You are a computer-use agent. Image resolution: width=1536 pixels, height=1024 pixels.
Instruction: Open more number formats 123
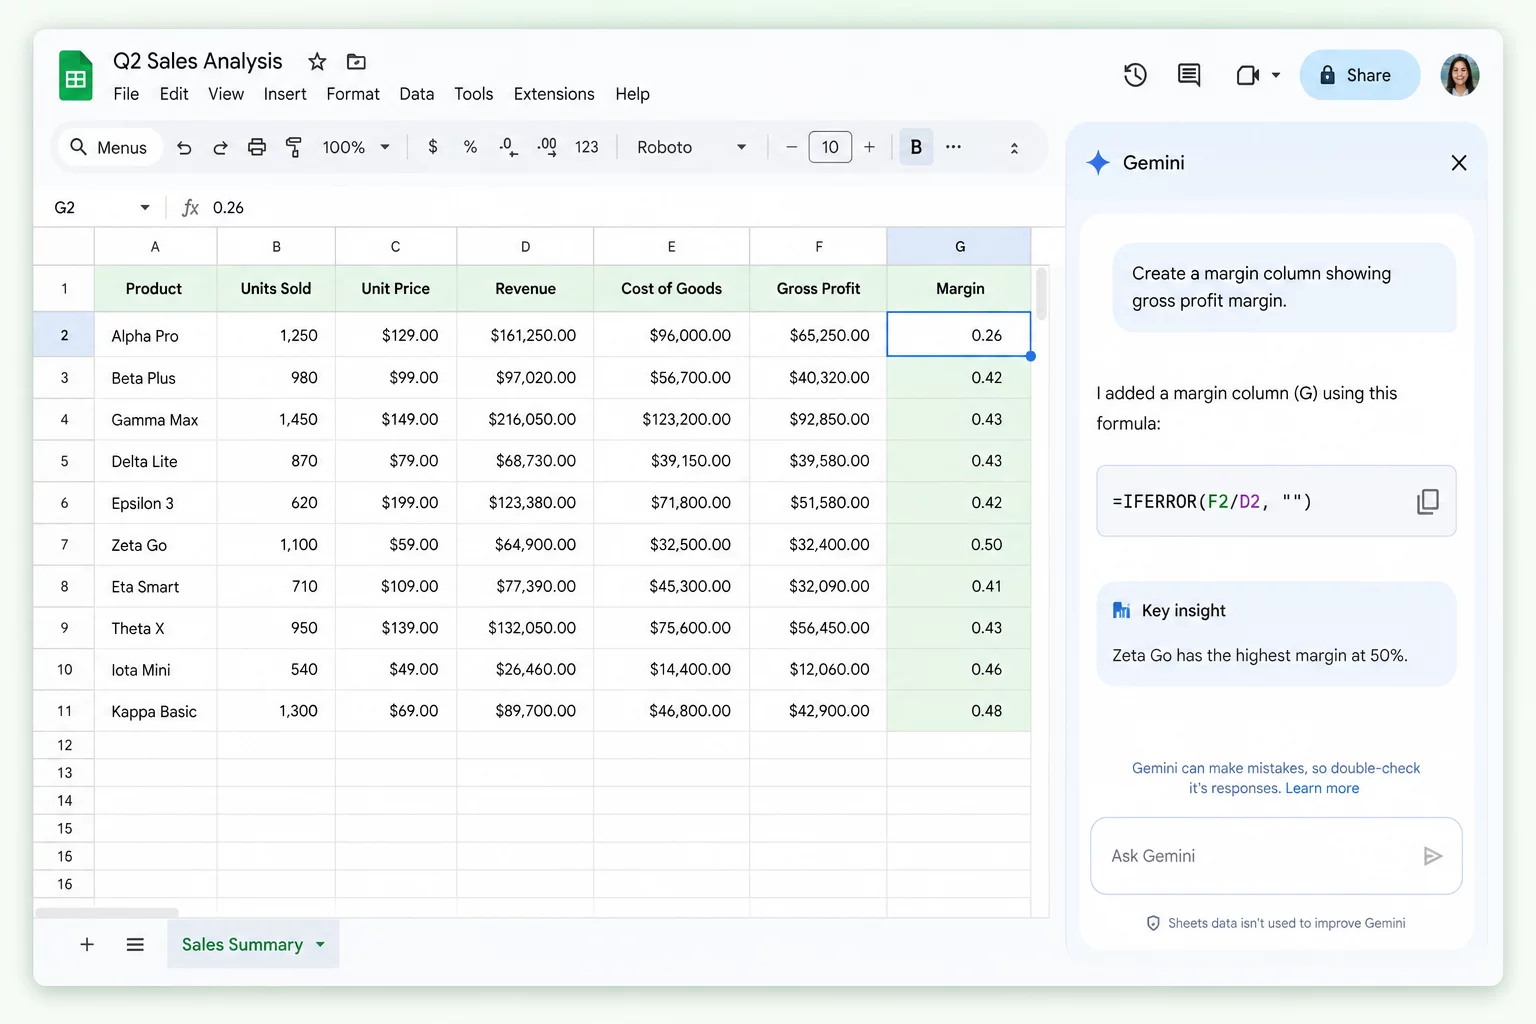587,147
